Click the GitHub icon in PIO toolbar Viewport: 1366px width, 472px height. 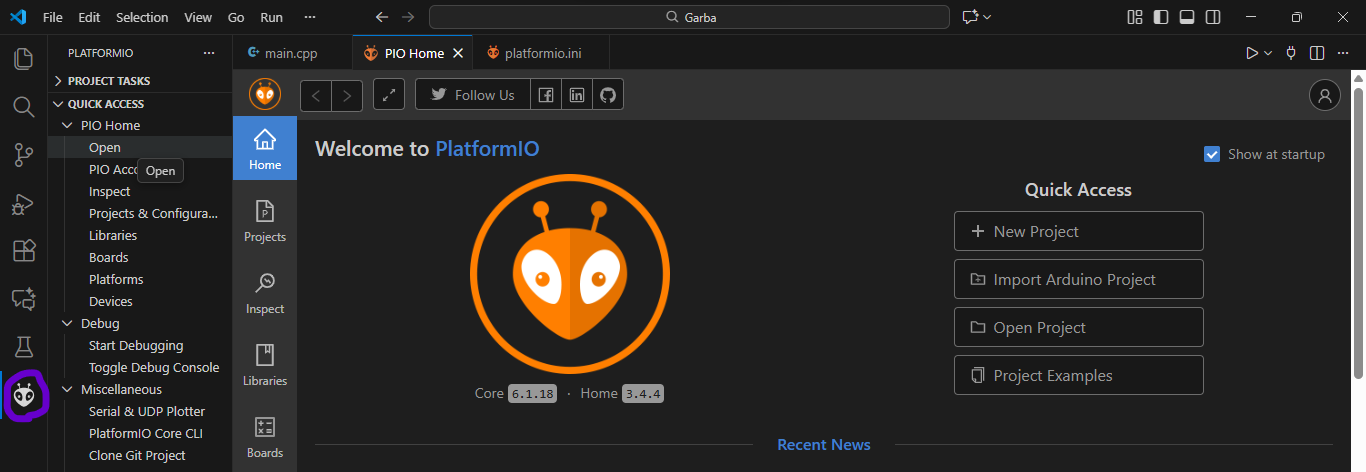click(x=607, y=95)
